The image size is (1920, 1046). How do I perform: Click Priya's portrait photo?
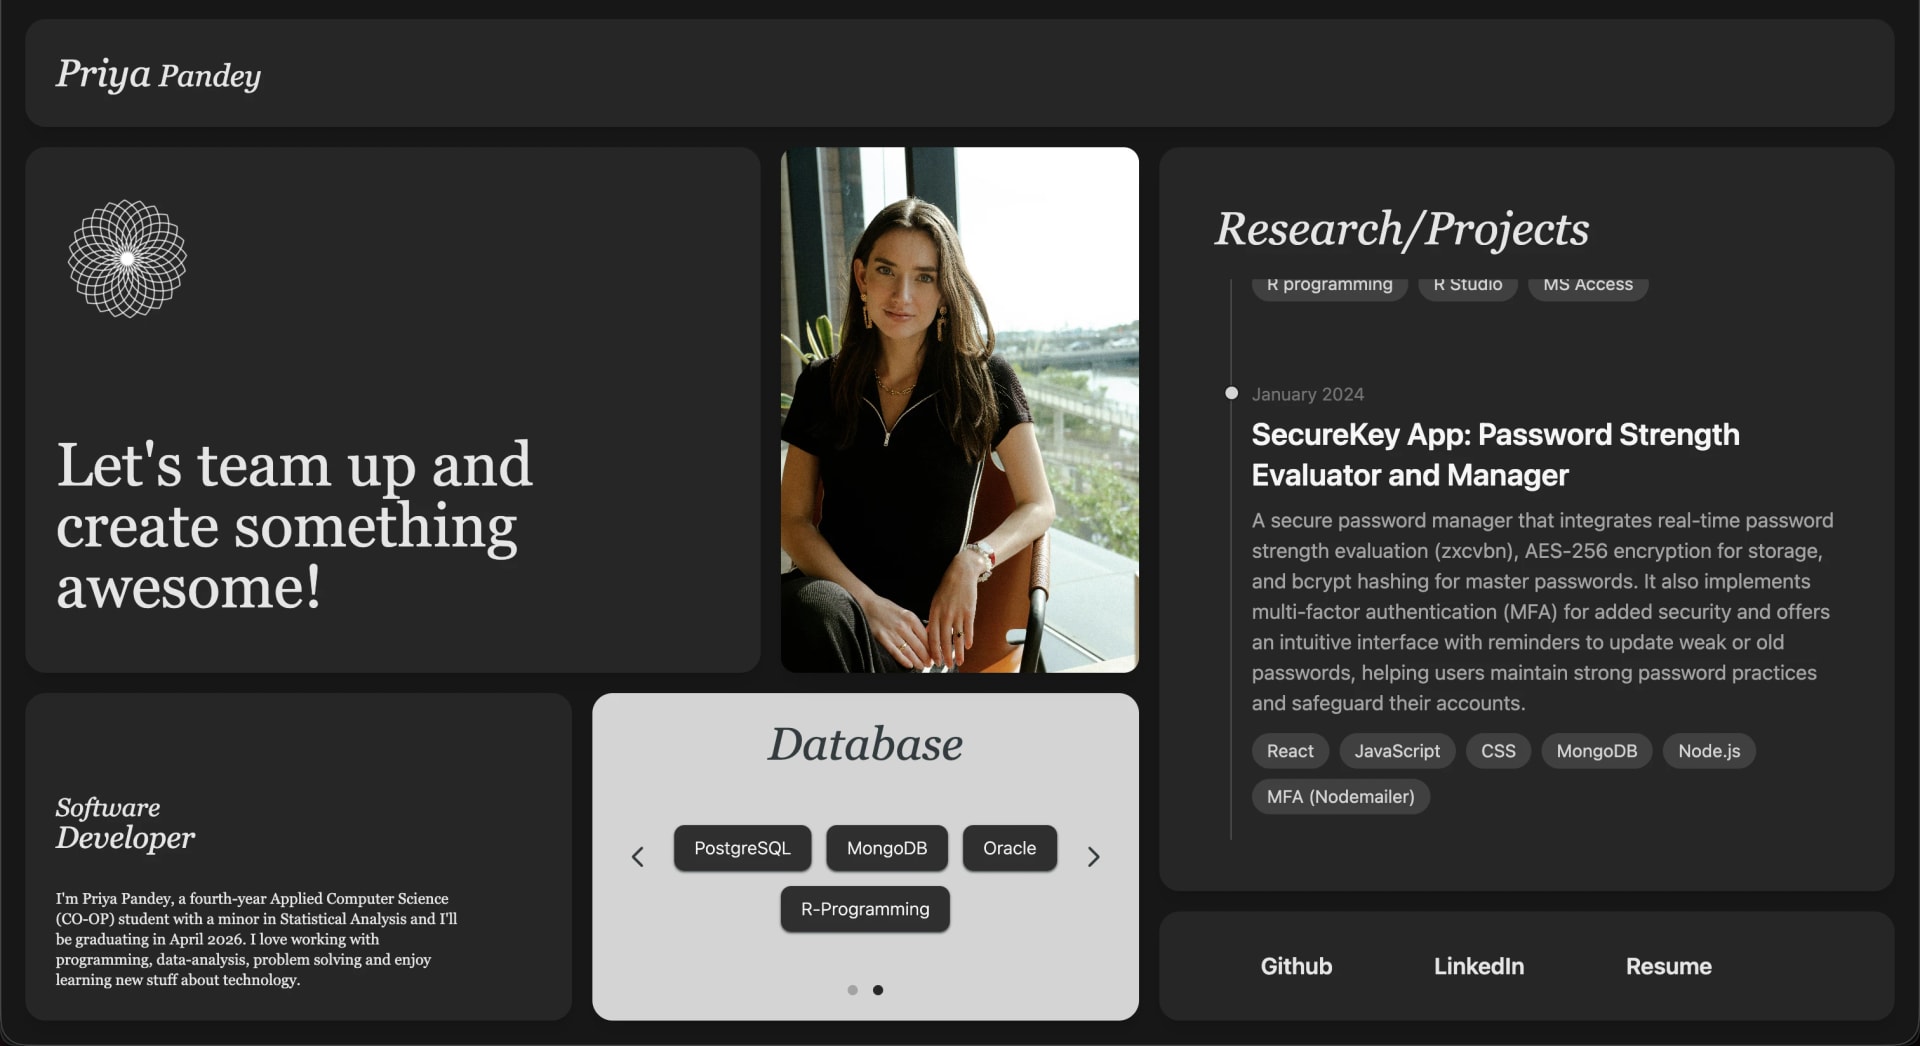[958, 410]
